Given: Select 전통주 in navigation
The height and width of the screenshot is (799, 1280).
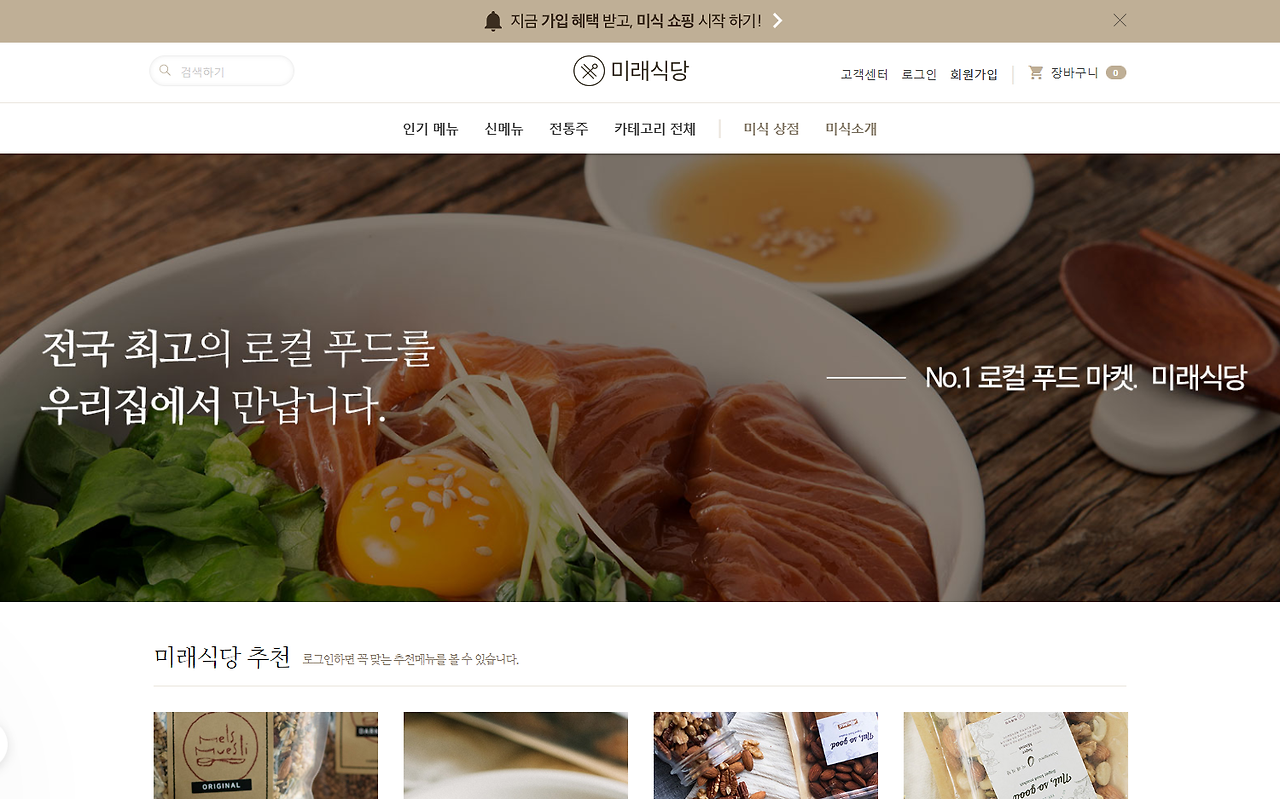Looking at the screenshot, I should pyautogui.click(x=569, y=129).
